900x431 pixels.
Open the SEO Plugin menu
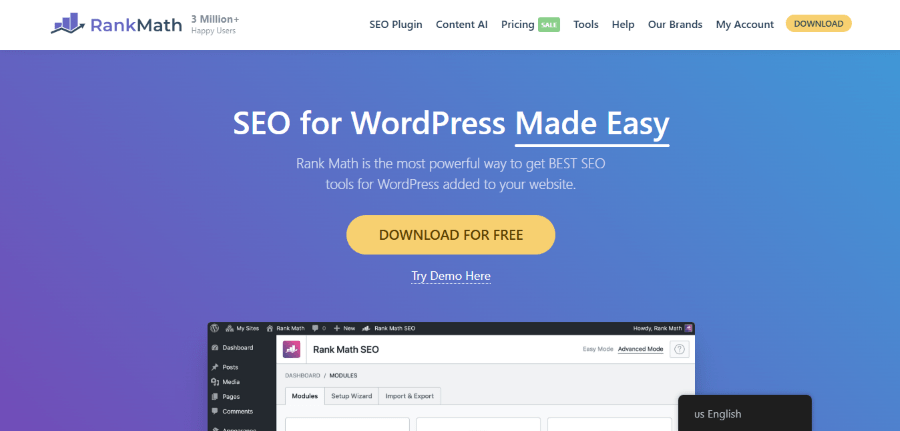point(396,24)
